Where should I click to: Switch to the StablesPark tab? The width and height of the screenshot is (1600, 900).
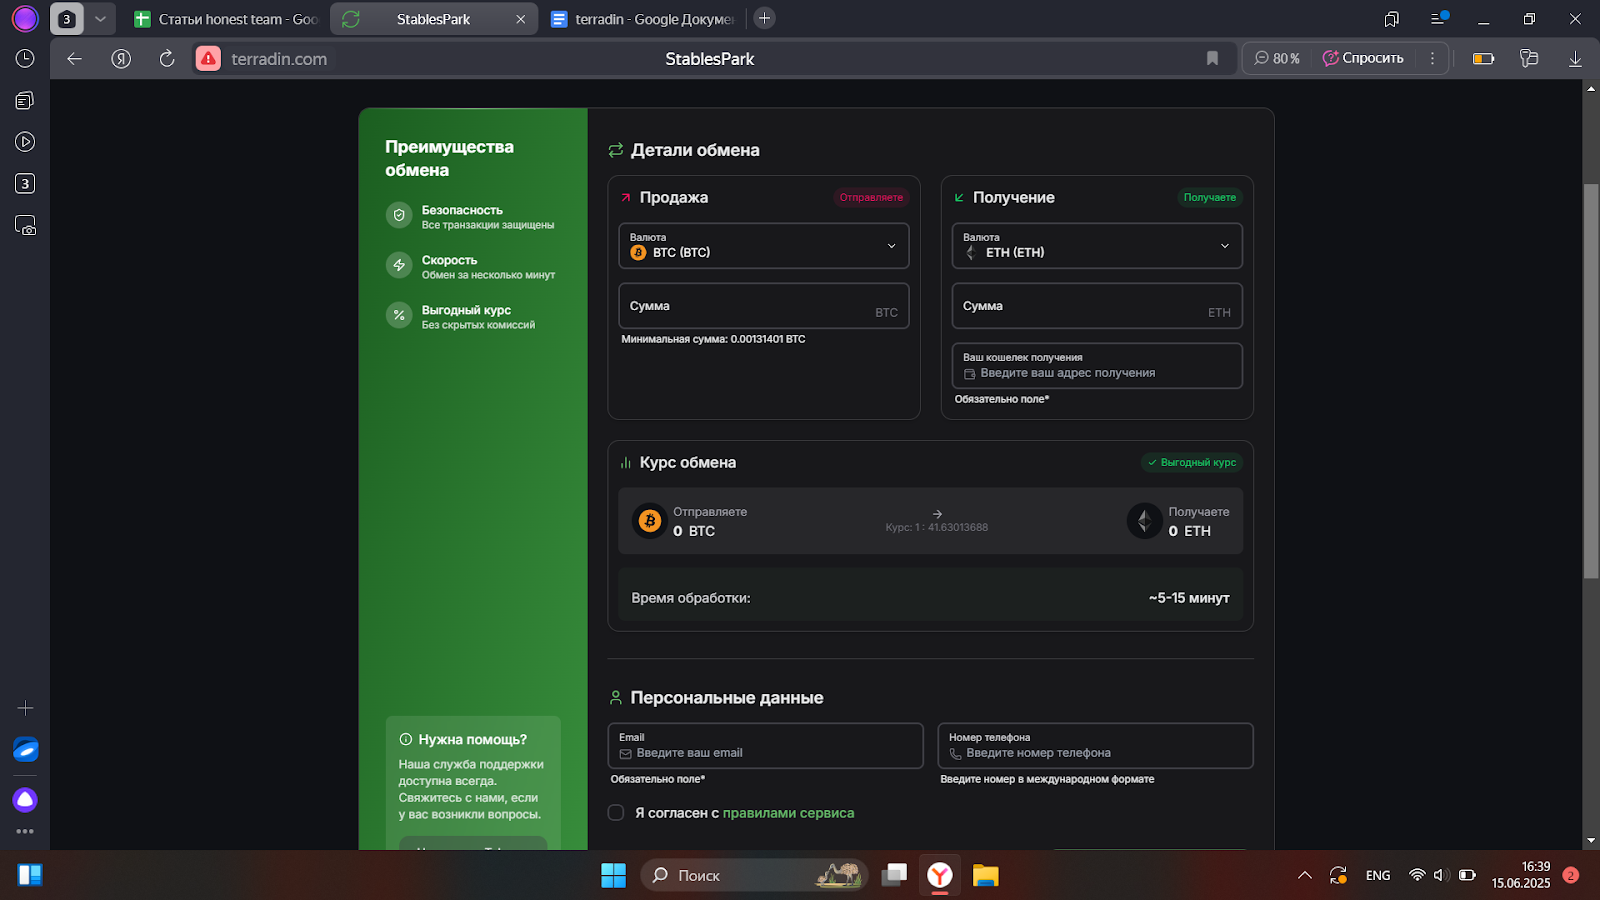point(433,19)
